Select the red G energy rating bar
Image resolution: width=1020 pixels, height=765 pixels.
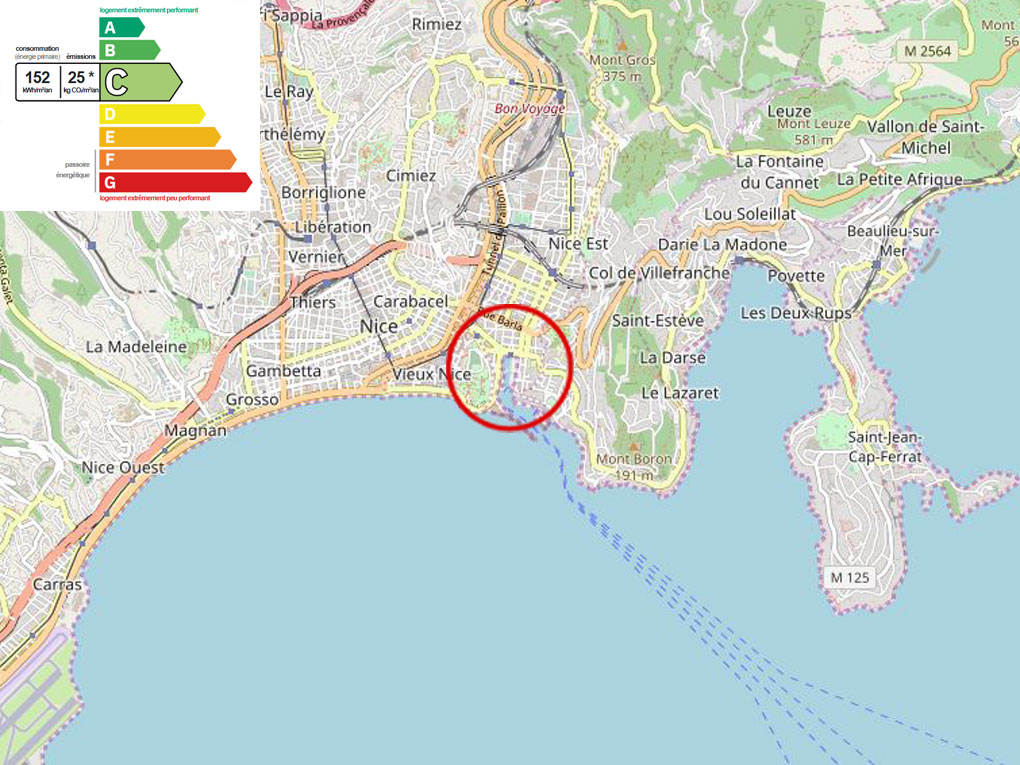tap(174, 182)
